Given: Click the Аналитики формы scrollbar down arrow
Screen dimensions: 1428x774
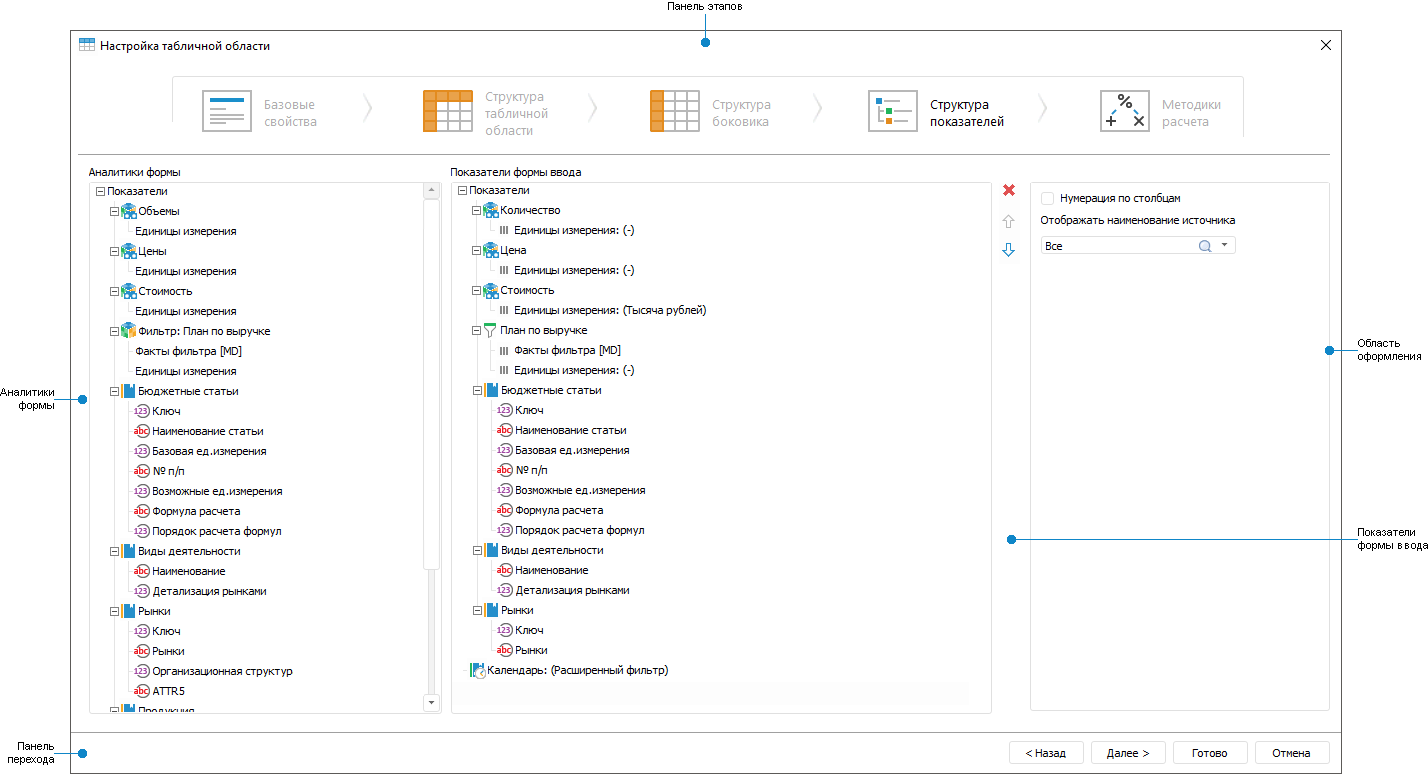Looking at the screenshot, I should [x=432, y=703].
